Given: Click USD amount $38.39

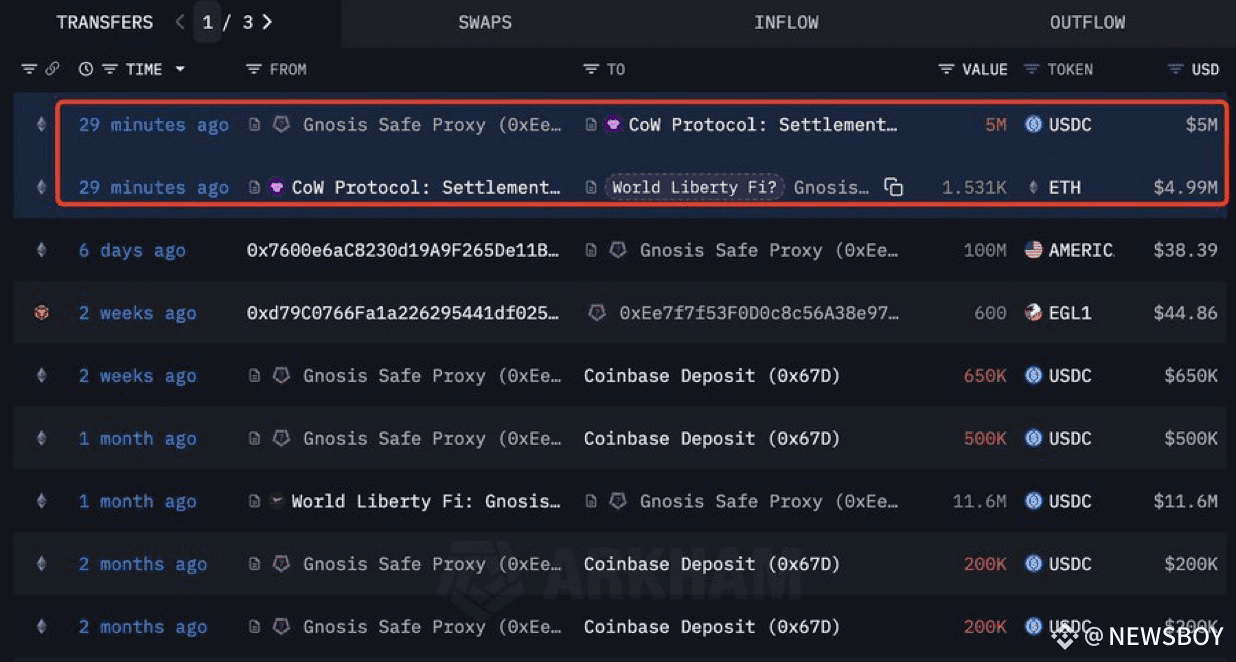Looking at the screenshot, I should [x=1185, y=250].
